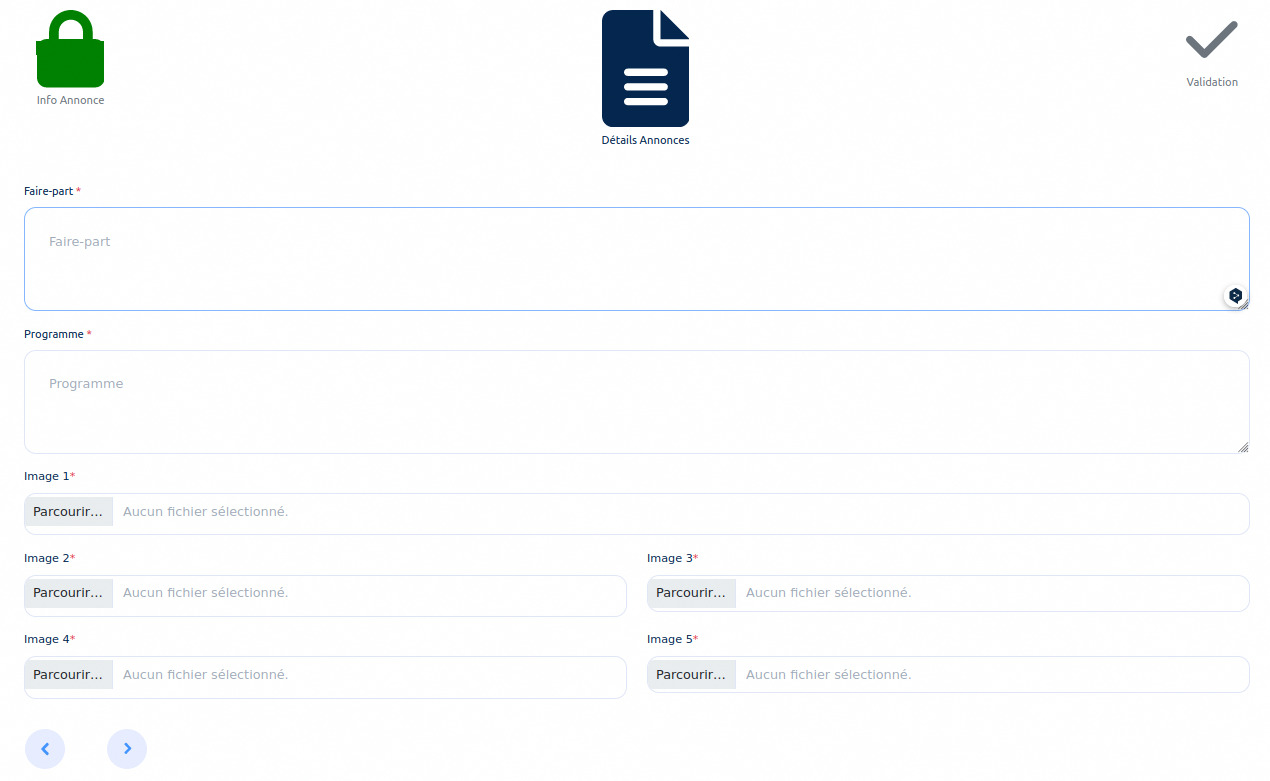Screen dimensions: 1270x781
Task: Click Image 1 'Aucun fichier sélectionné' text
Action: point(205,512)
